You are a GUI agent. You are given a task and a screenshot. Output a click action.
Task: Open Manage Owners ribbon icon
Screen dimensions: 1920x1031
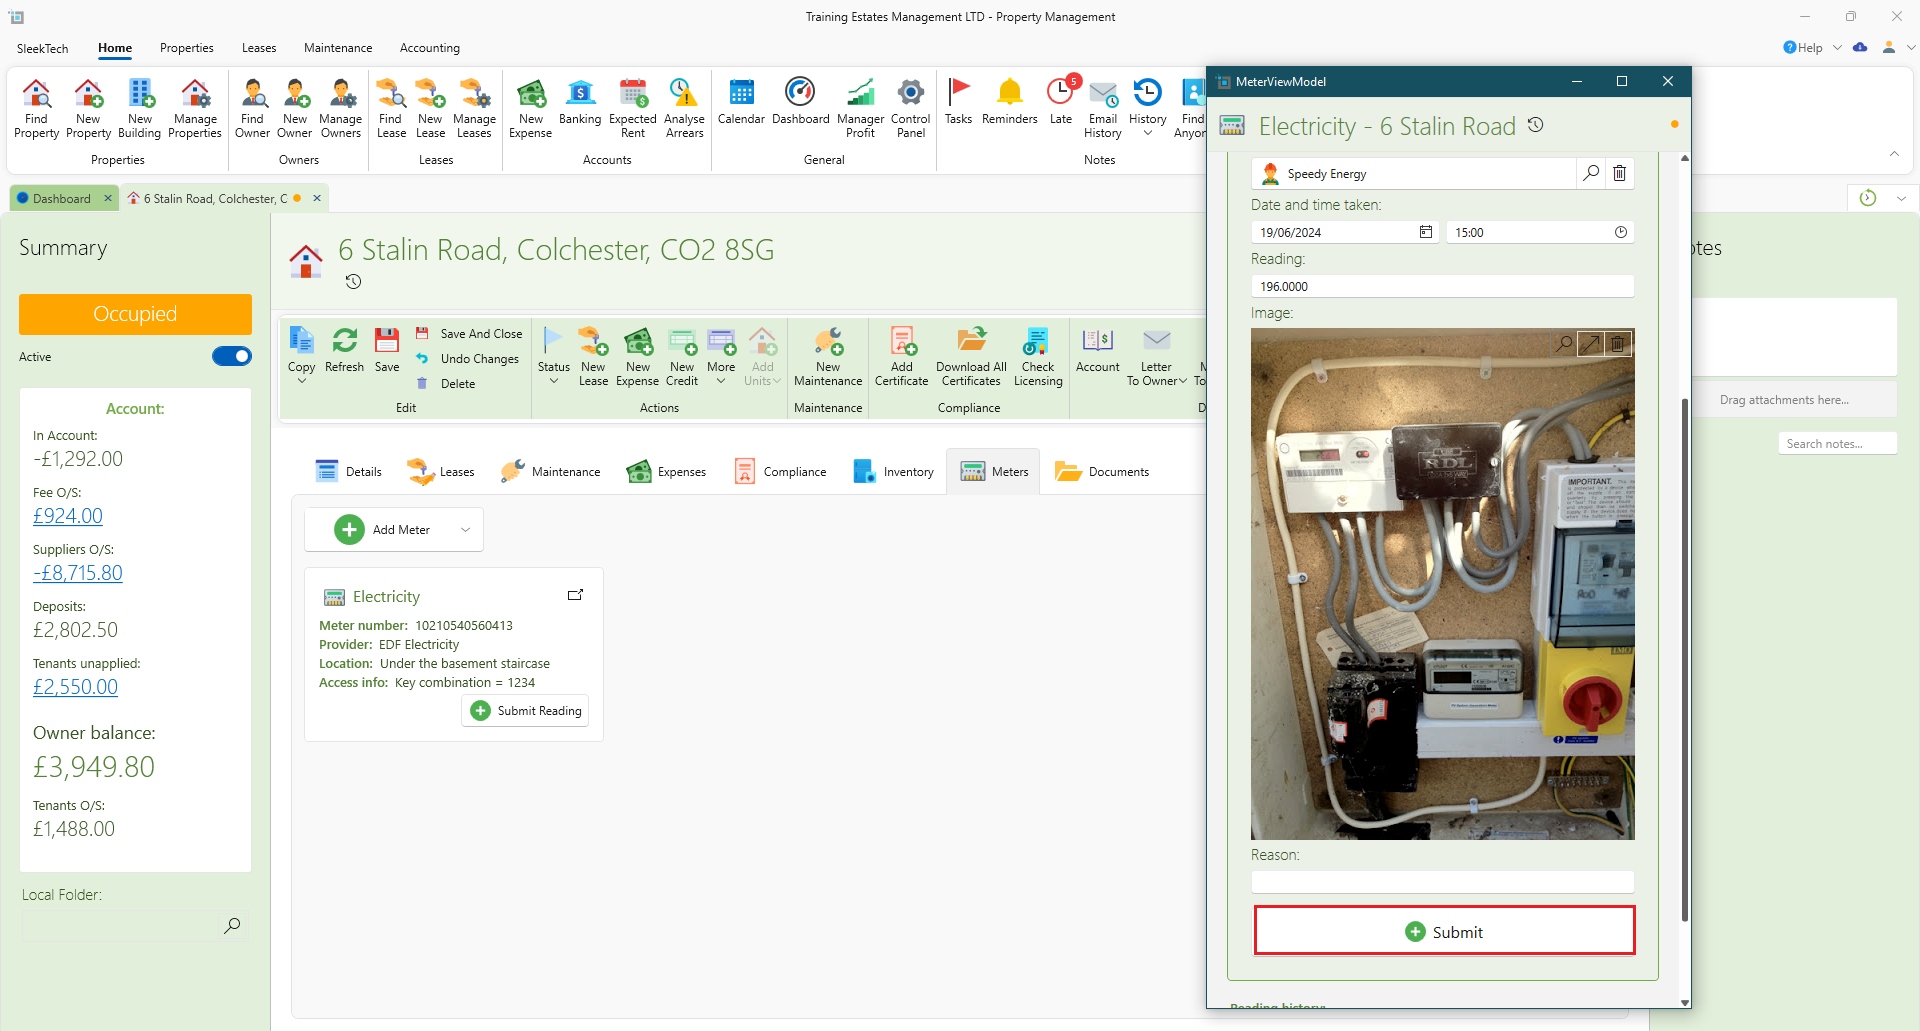341,108
